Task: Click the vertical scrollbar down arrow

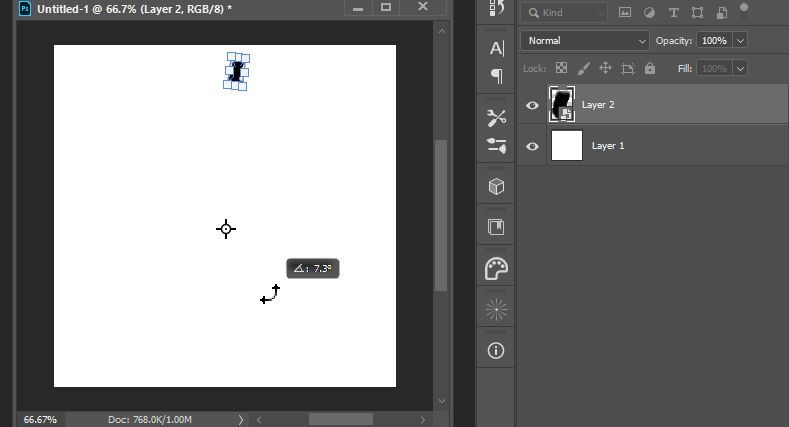Action: coord(441,401)
